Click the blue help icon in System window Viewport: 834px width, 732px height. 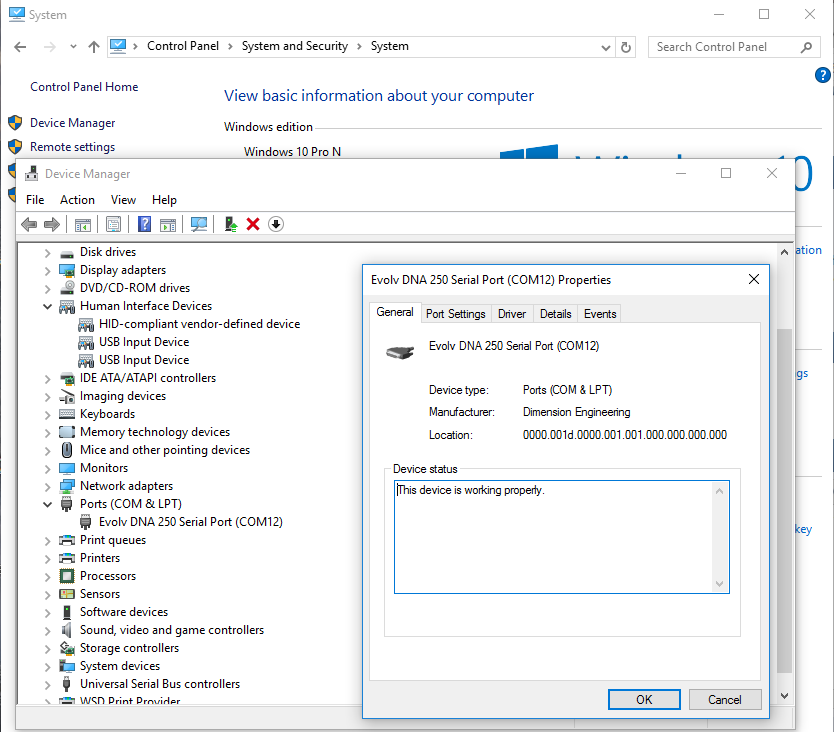(x=822, y=75)
